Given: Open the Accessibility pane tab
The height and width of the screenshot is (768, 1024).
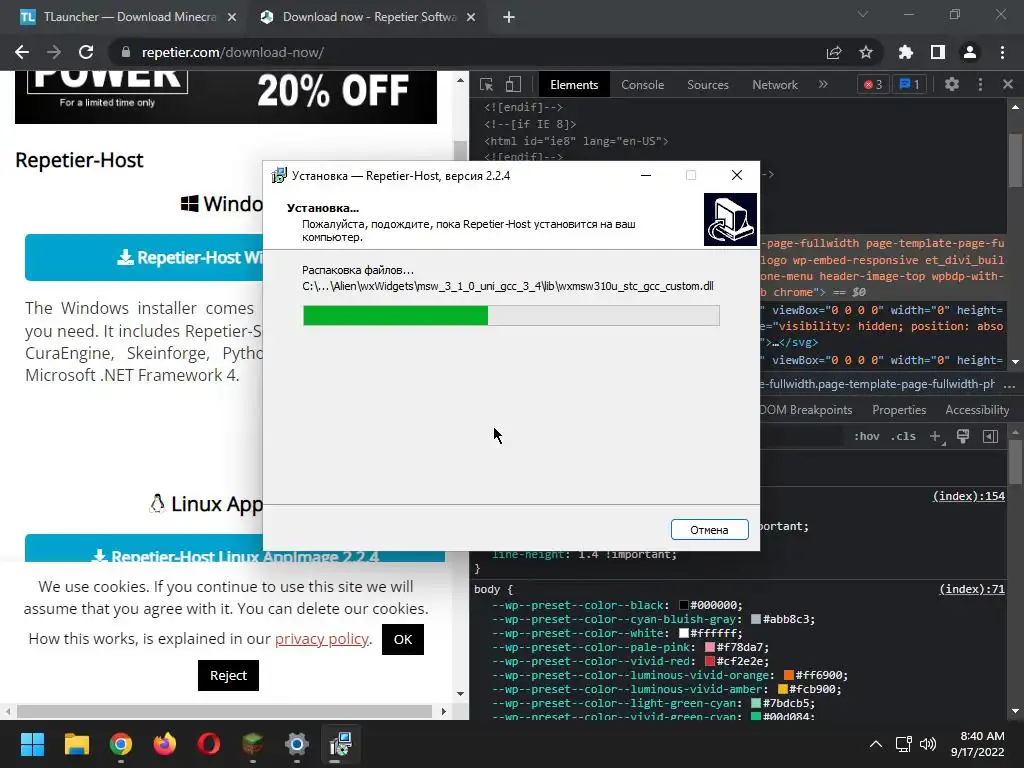Looking at the screenshot, I should (x=977, y=410).
